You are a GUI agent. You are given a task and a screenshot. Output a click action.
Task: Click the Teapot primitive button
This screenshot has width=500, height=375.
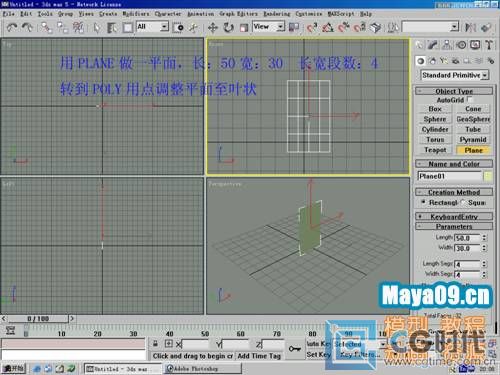click(435, 150)
